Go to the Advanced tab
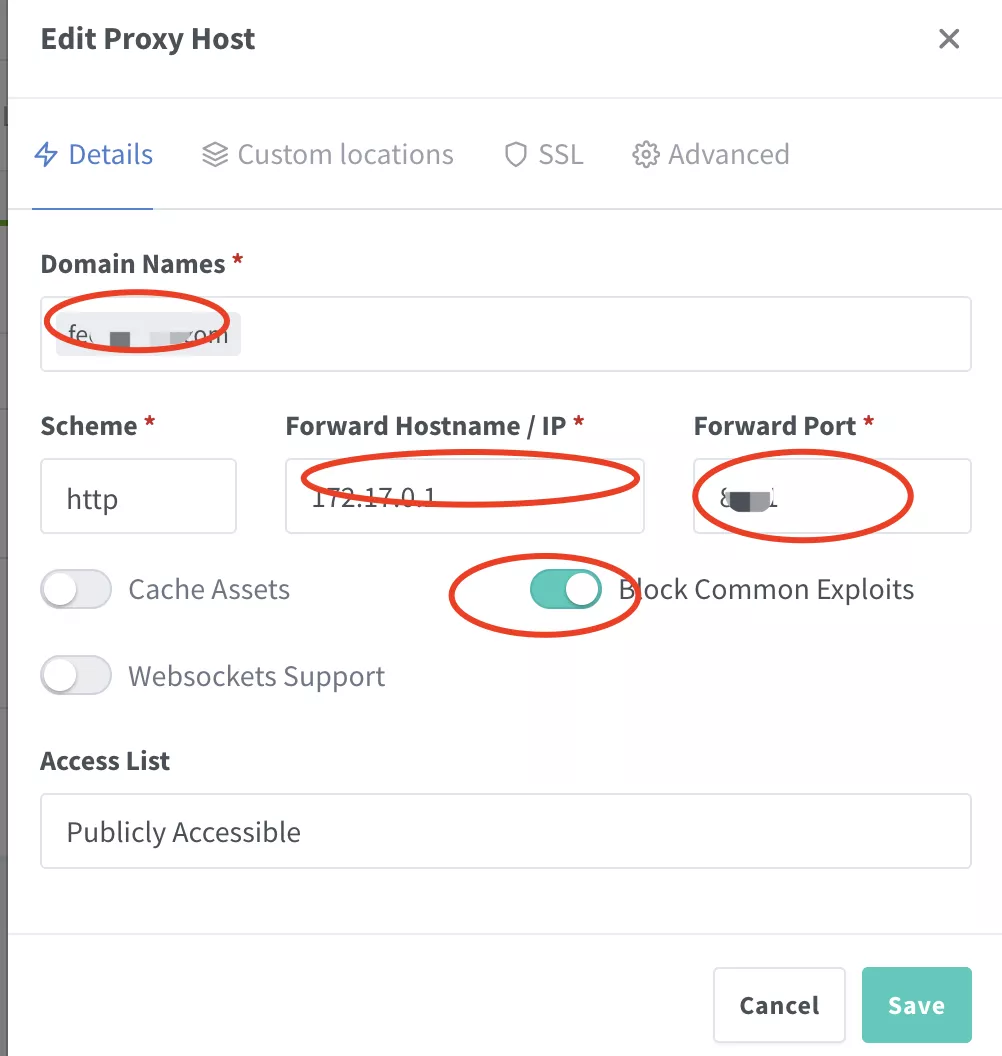The image size is (1002, 1056). 728,155
